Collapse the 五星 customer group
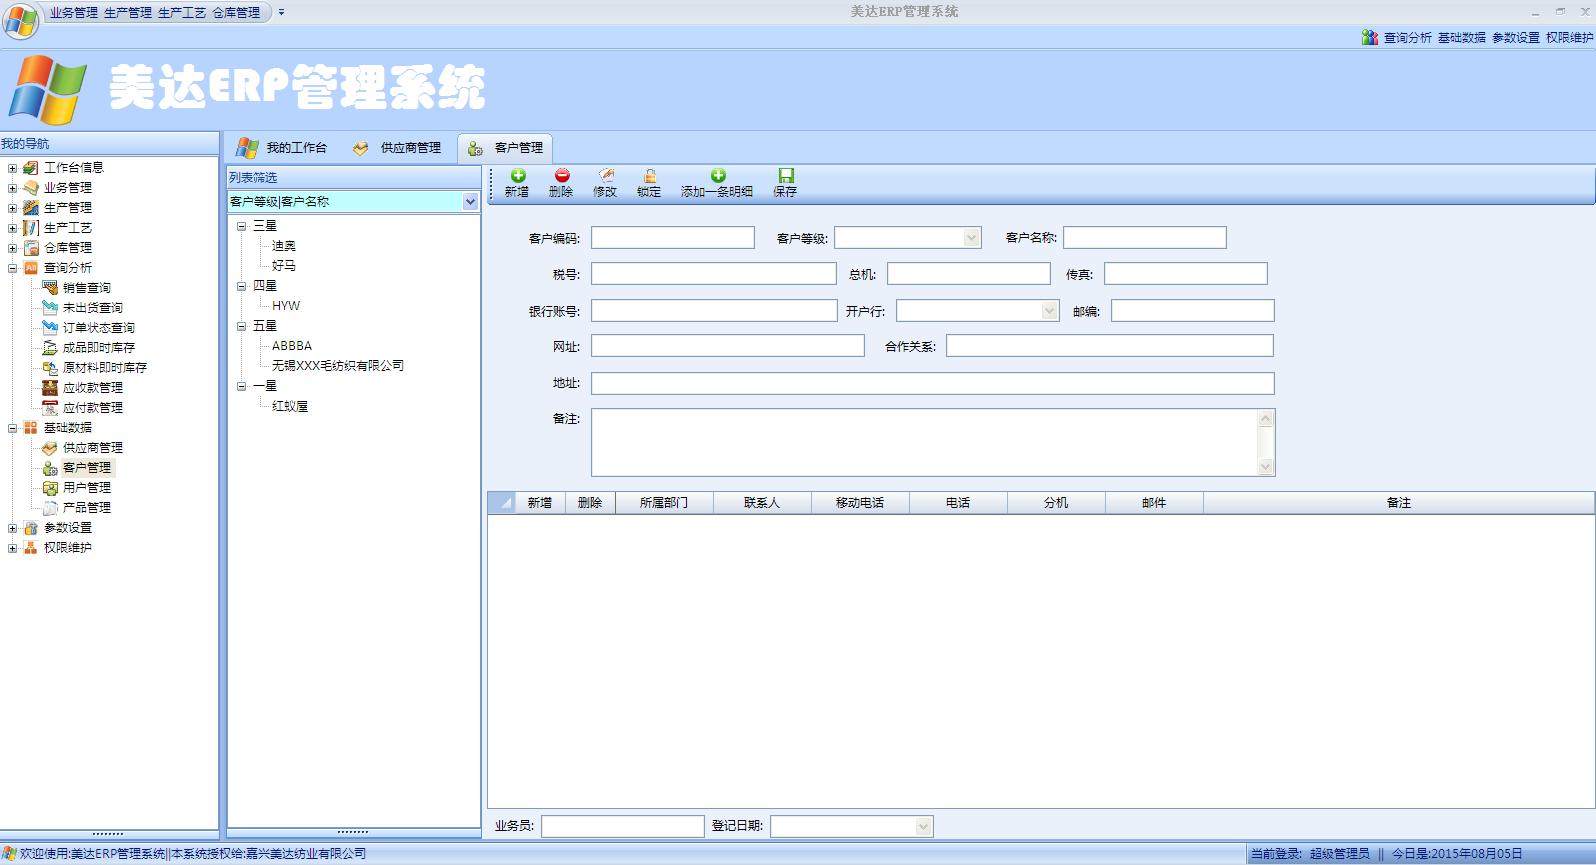Image resolution: width=1596 pixels, height=865 pixels. pyautogui.click(x=241, y=326)
